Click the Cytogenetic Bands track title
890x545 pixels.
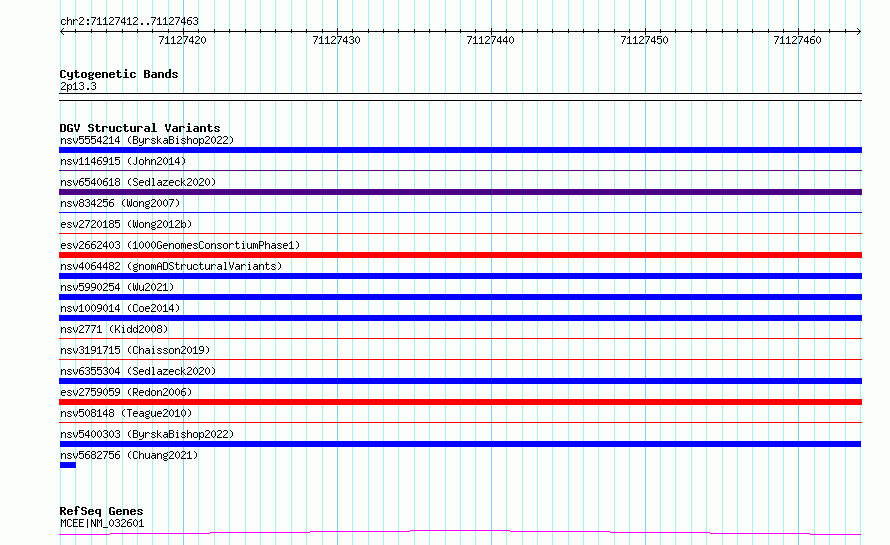119,74
